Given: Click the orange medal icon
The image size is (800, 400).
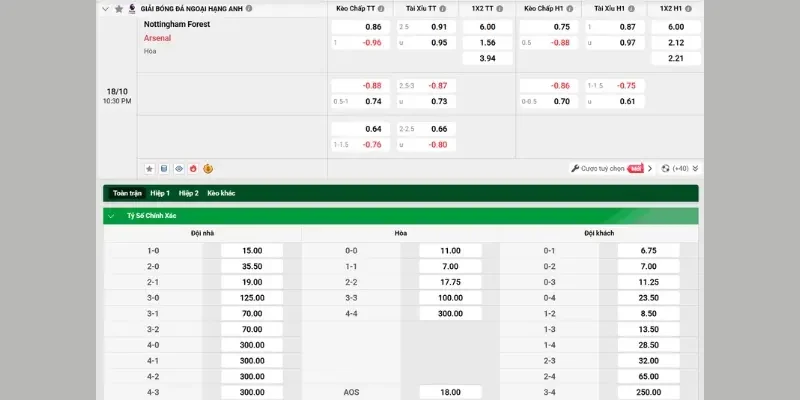Looking at the screenshot, I should pos(208,169).
